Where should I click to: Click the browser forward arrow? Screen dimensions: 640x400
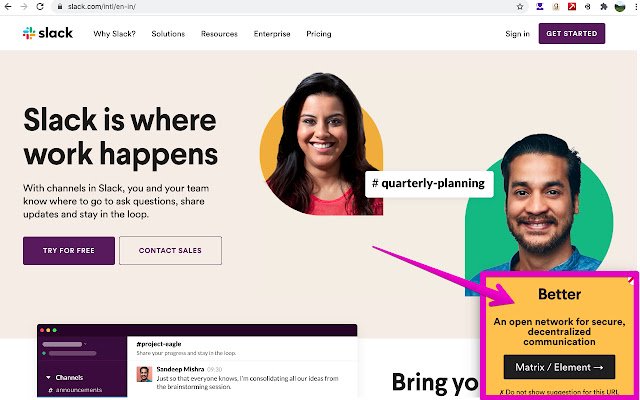point(24,7)
